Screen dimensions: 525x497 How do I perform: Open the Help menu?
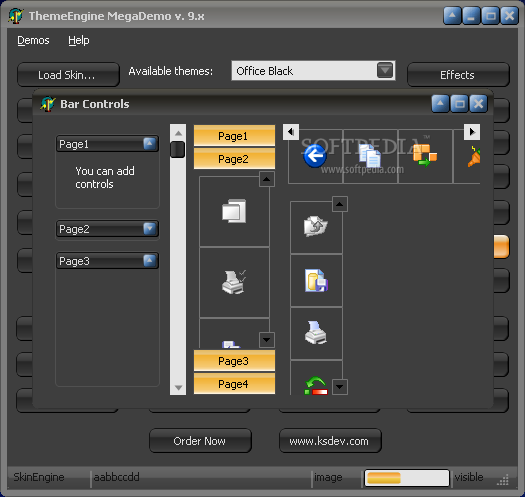(x=79, y=41)
